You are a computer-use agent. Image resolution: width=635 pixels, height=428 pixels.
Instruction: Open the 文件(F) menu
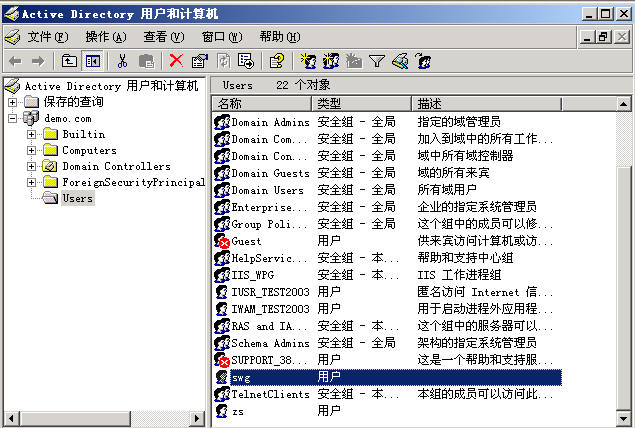click(47, 36)
